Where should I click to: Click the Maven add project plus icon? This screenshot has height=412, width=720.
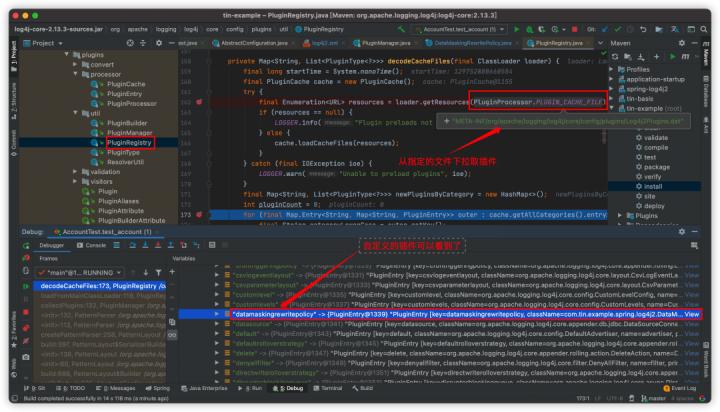[x=657, y=56]
